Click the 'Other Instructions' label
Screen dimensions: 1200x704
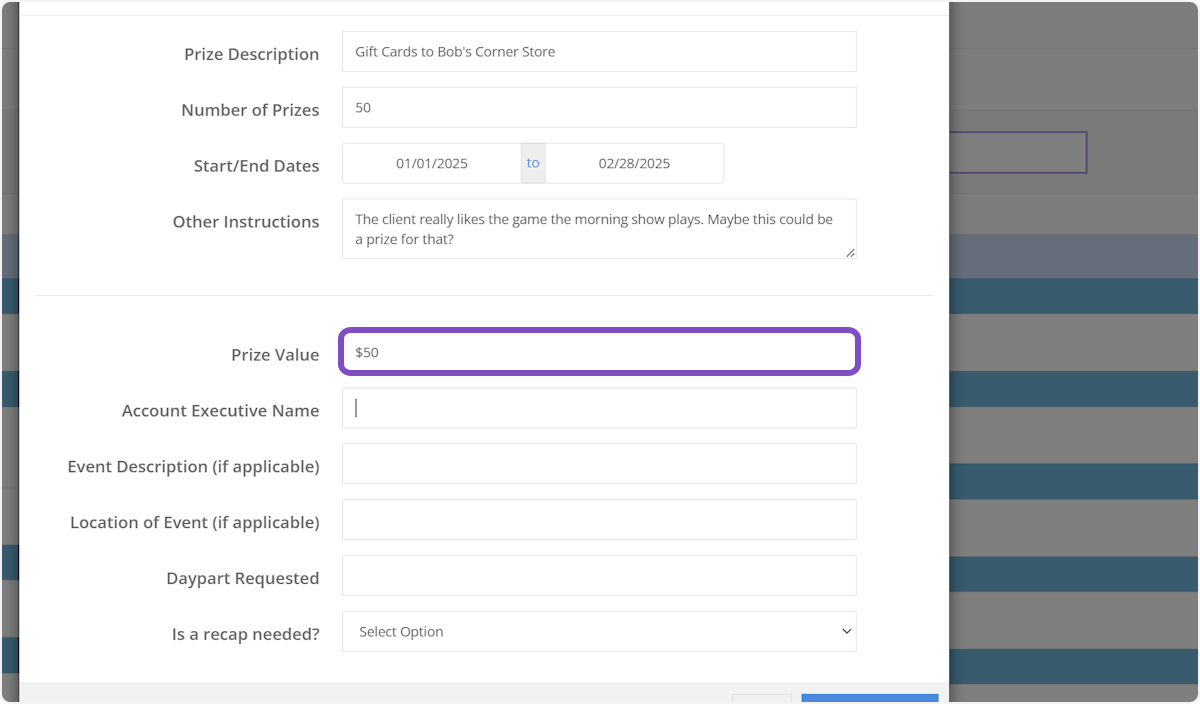[x=245, y=222]
